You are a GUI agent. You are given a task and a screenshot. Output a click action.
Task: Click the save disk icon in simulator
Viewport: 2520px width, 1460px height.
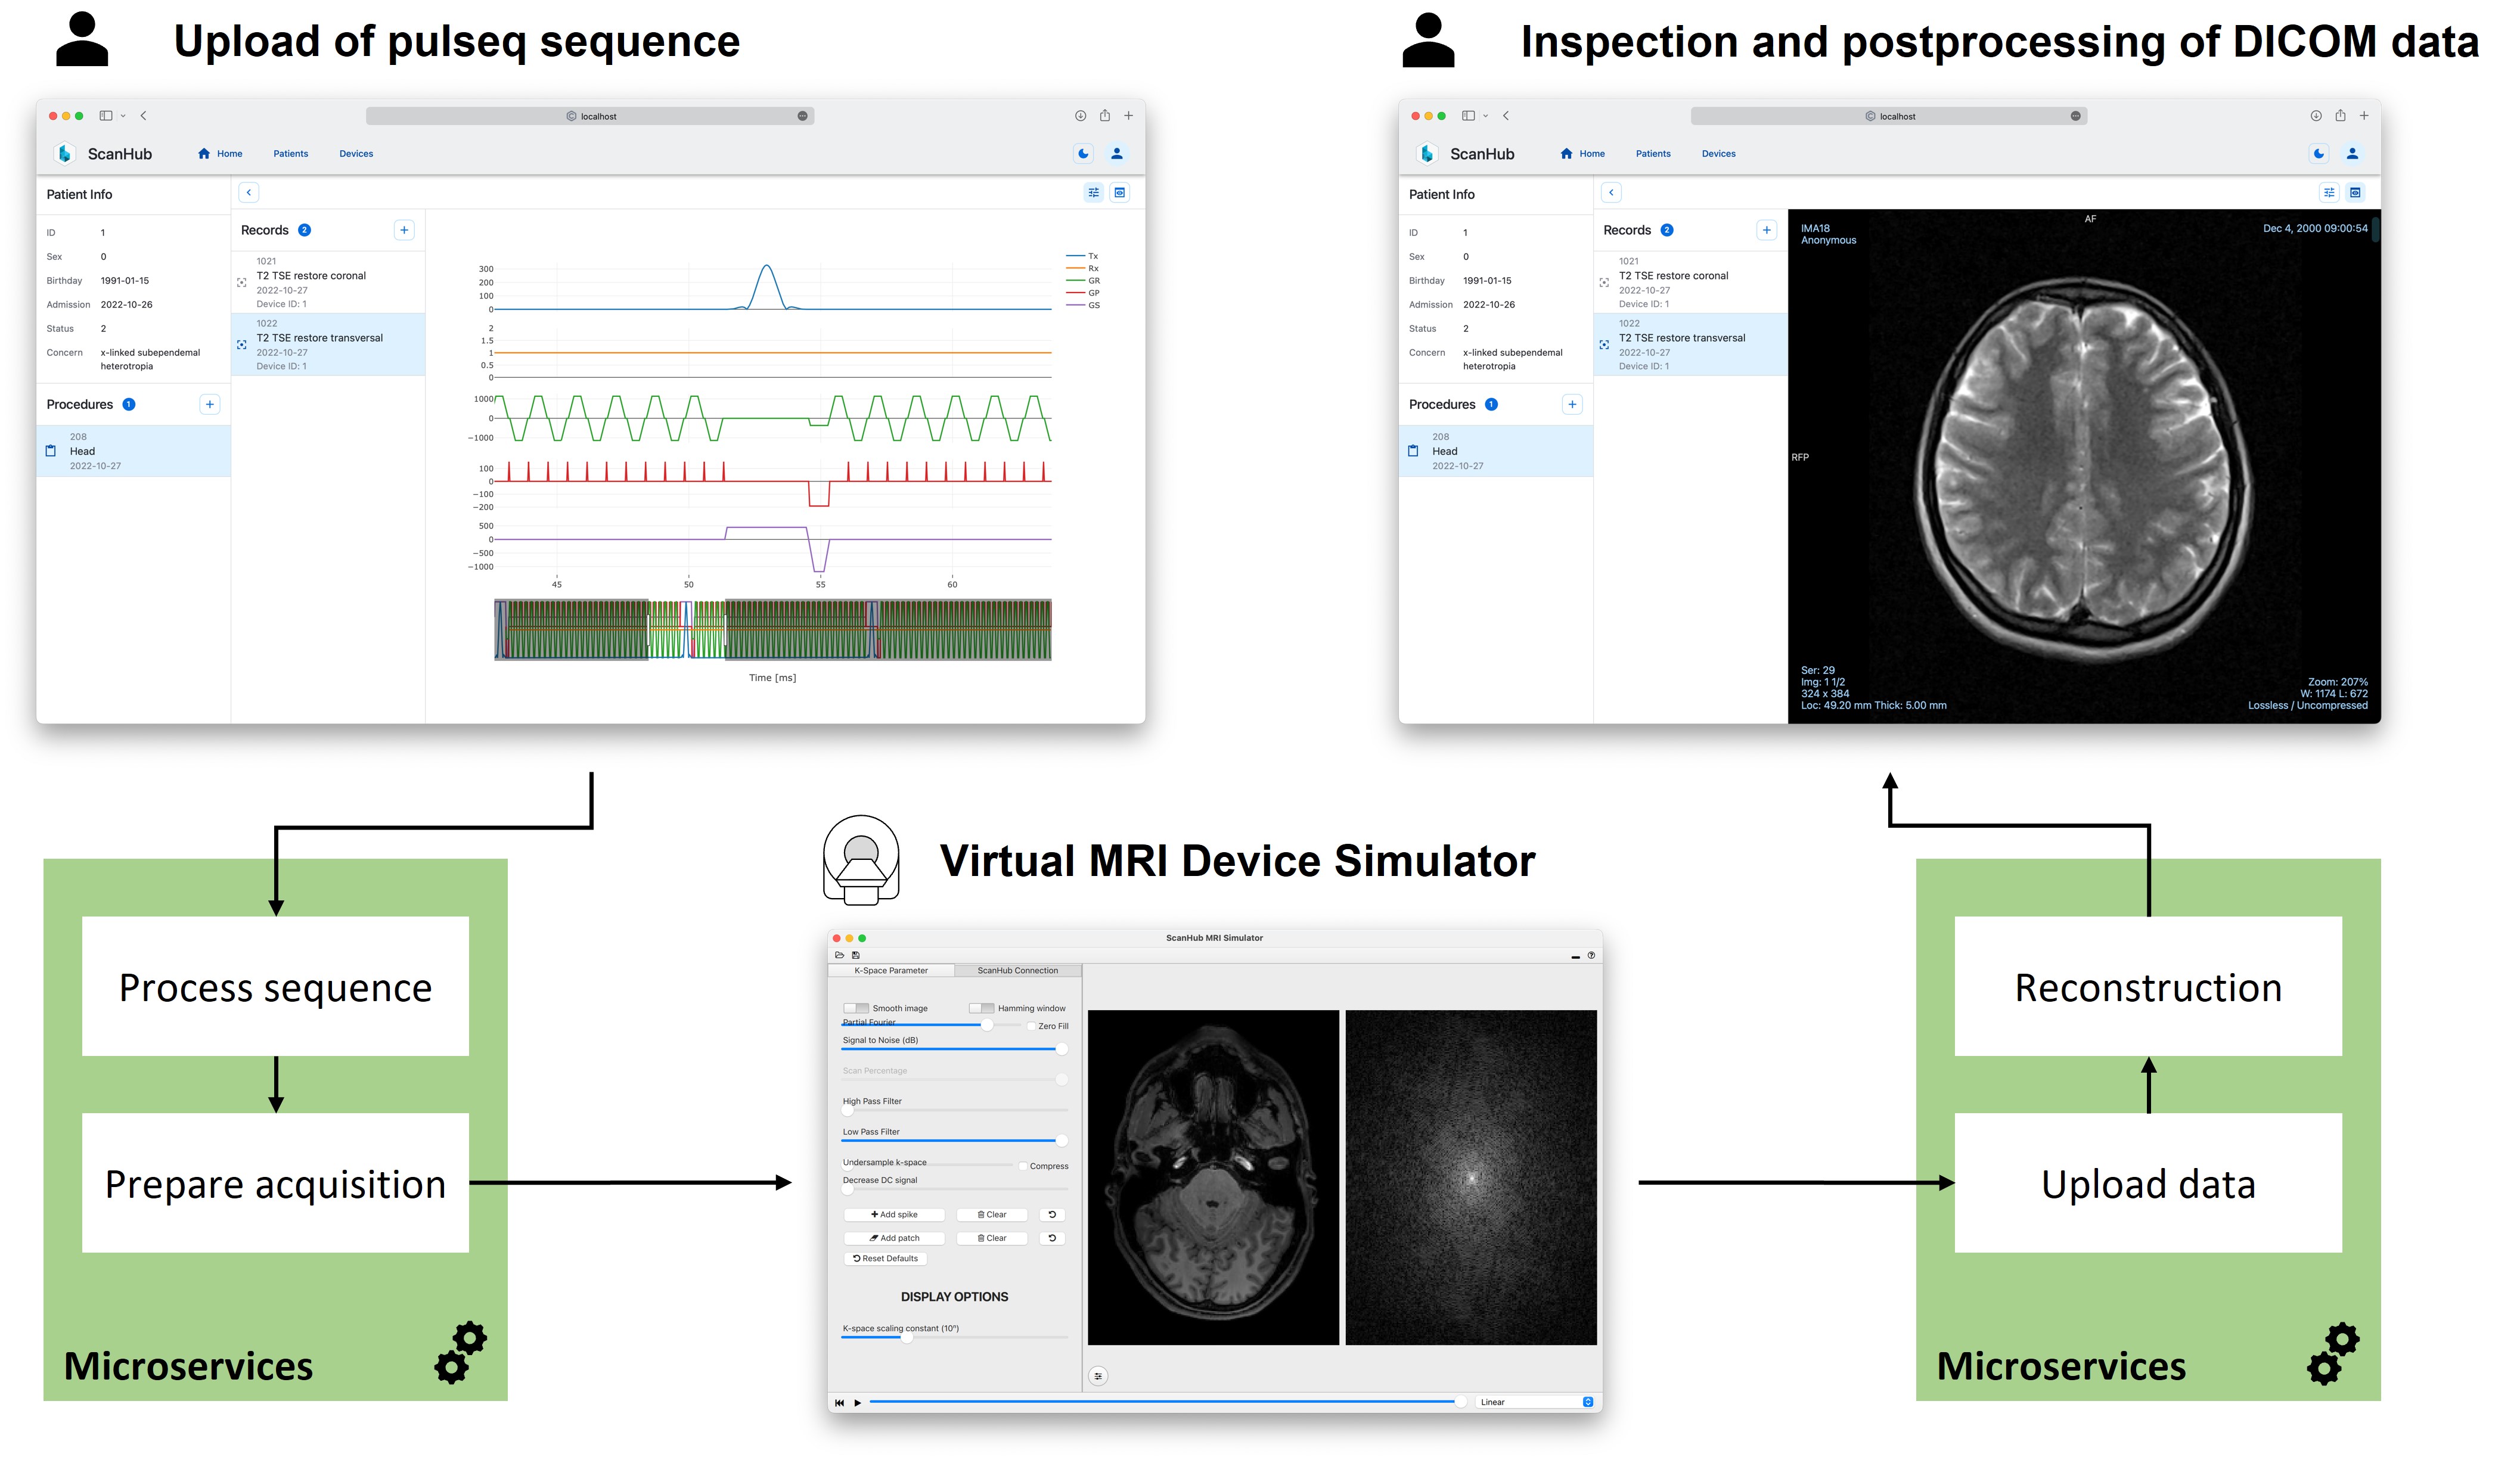tap(856, 955)
